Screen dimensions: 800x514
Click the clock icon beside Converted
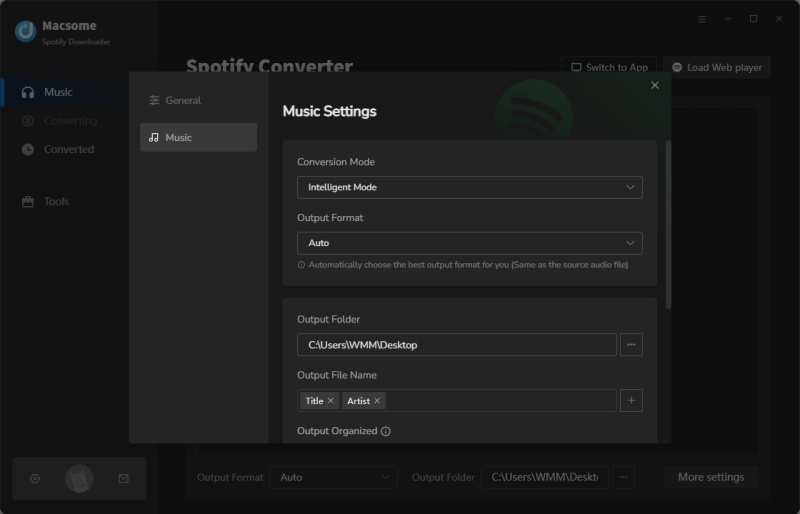coord(28,150)
